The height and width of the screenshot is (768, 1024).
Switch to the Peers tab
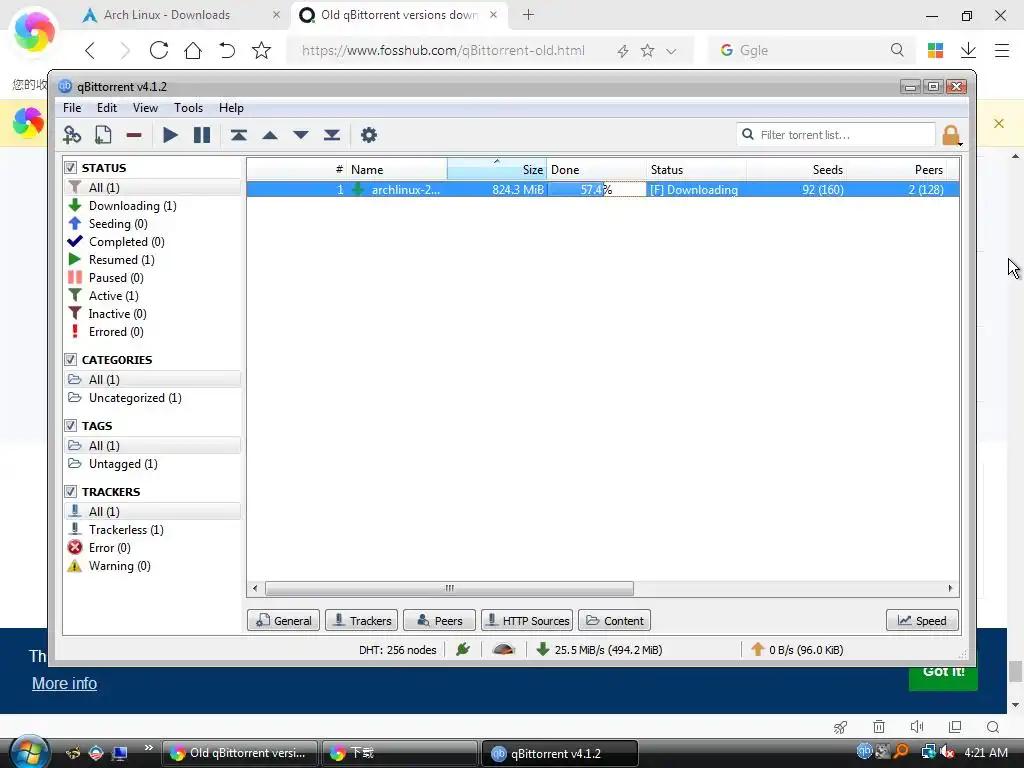[440, 620]
